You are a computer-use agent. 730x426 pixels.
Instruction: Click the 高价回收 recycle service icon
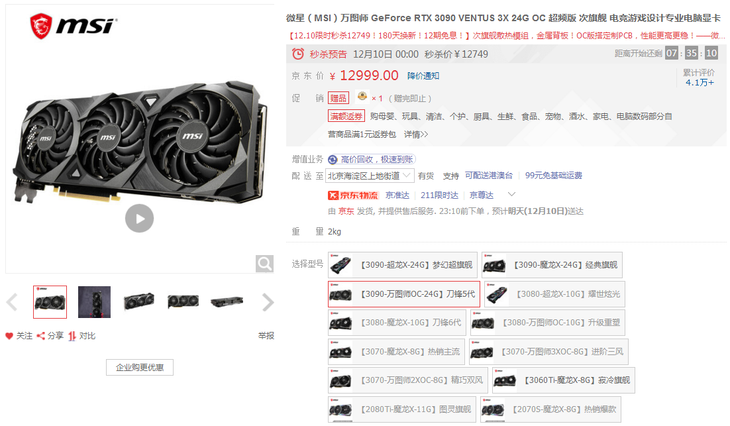[x=332, y=160]
